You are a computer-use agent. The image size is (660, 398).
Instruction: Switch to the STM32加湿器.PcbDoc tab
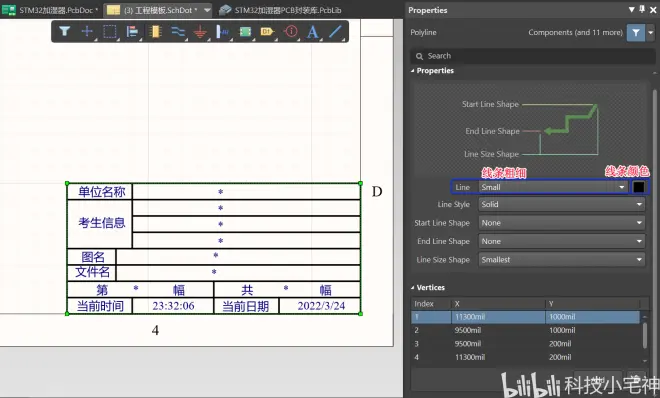tap(50, 10)
